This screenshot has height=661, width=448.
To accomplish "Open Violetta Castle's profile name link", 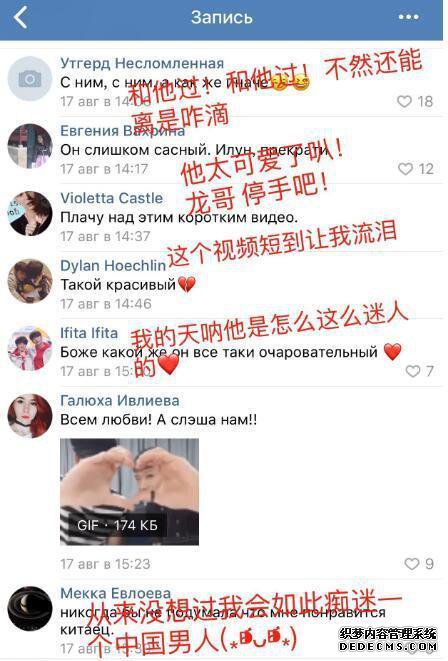I will pyautogui.click(x=112, y=198).
